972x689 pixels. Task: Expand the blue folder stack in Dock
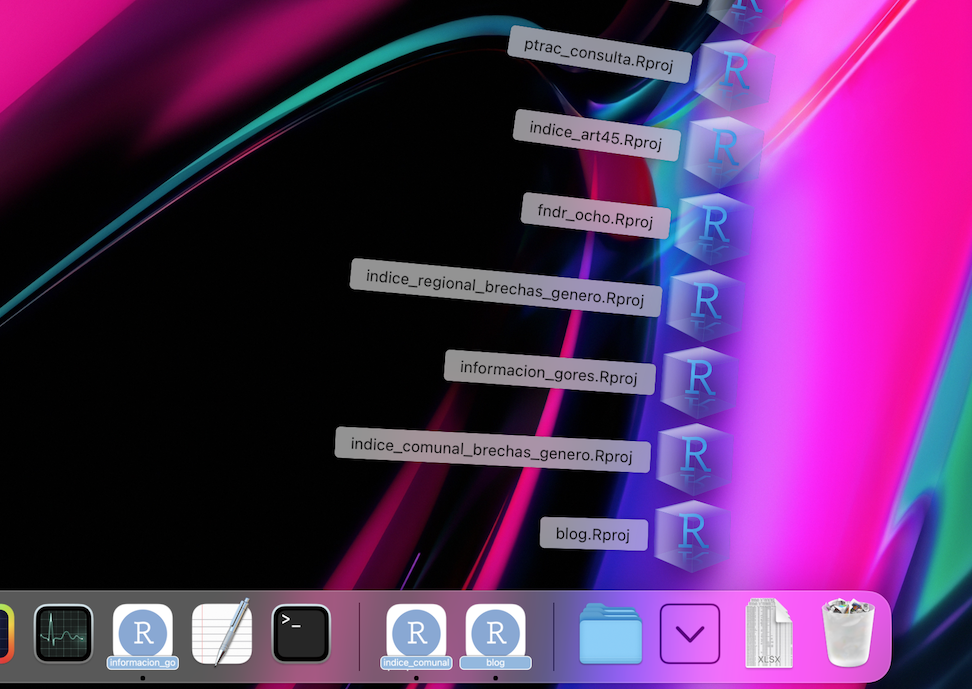pos(611,633)
